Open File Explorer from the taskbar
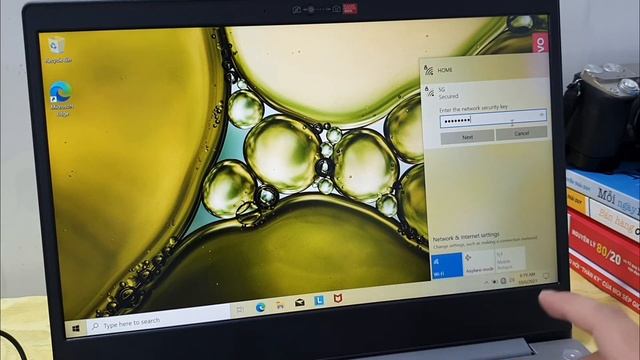 coord(280,304)
